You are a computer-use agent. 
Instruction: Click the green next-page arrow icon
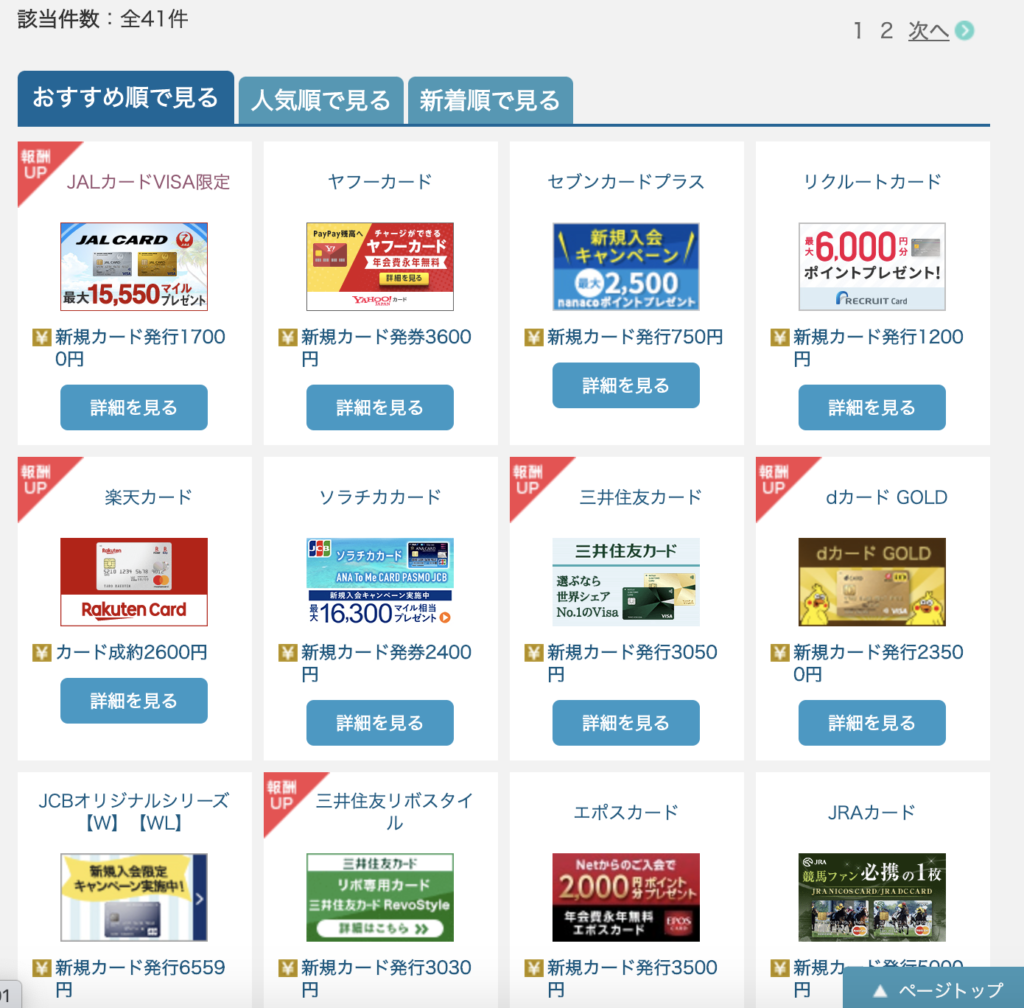click(964, 31)
